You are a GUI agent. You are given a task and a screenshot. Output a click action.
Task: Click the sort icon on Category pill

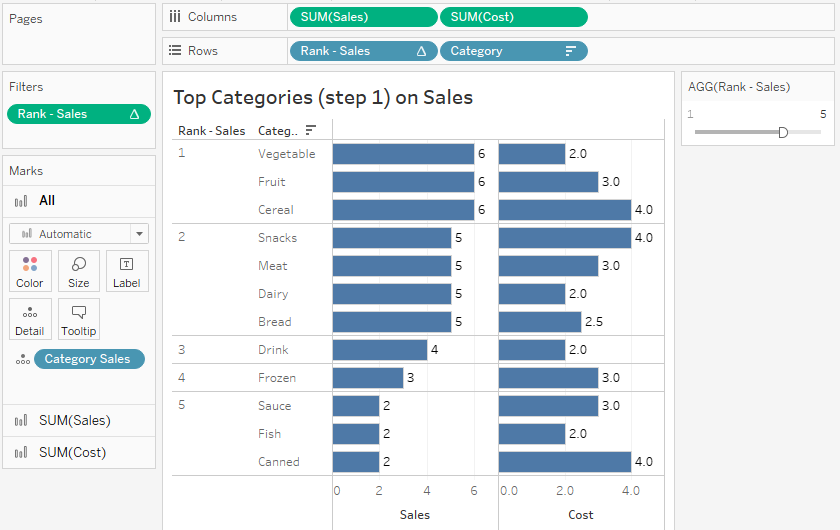[571, 51]
